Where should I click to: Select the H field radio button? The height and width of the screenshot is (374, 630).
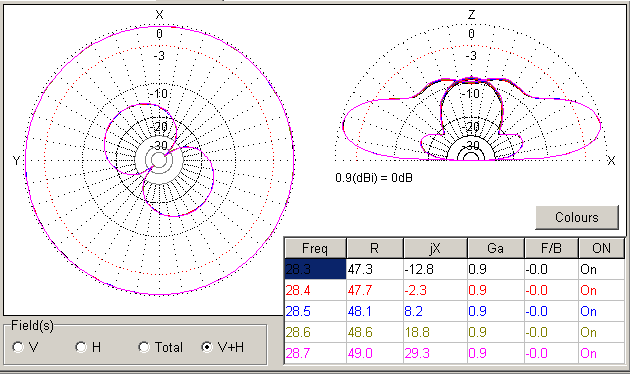81,347
